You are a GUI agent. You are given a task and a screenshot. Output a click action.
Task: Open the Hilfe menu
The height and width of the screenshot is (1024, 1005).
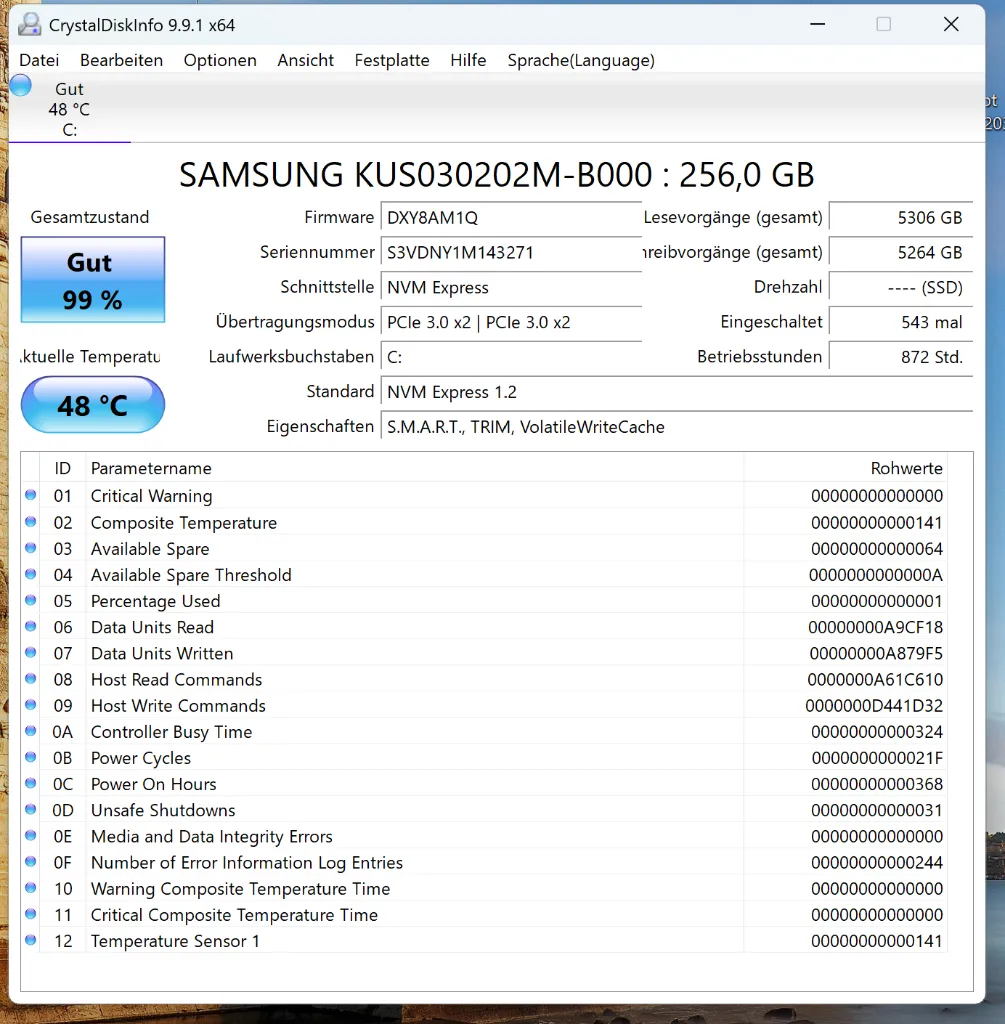(468, 60)
